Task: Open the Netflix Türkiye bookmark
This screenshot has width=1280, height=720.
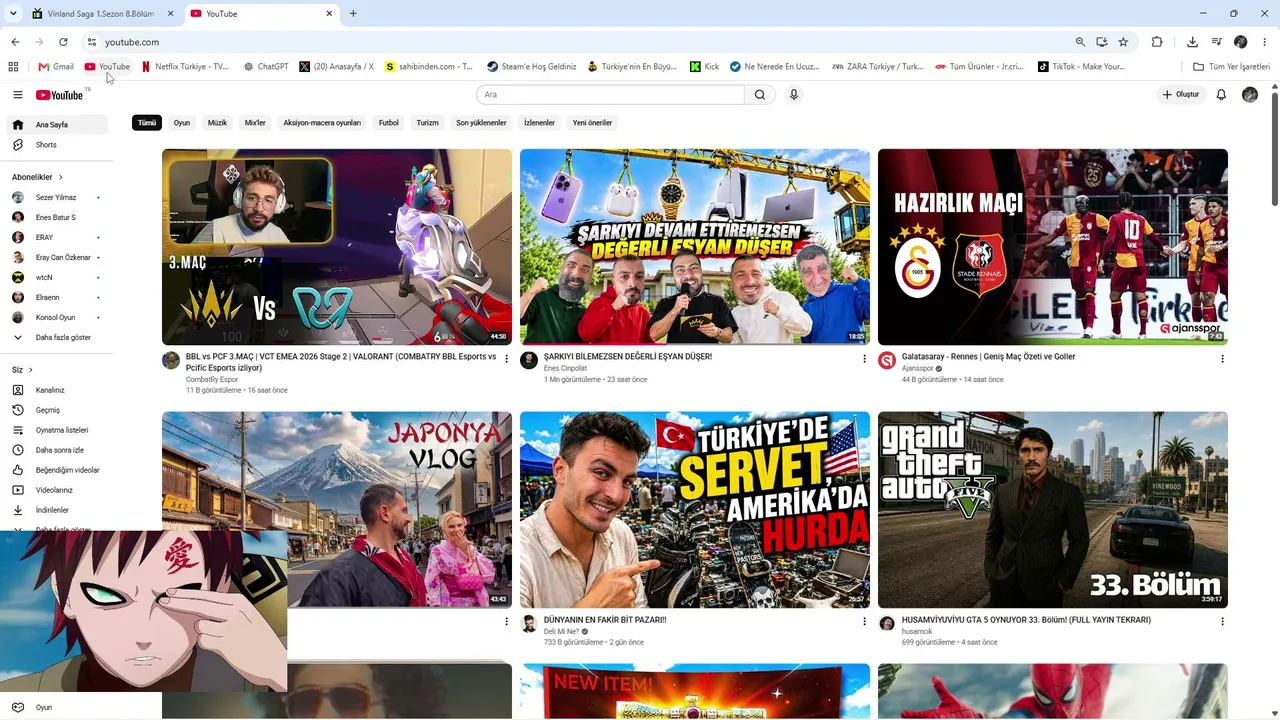Action: [x=186, y=67]
